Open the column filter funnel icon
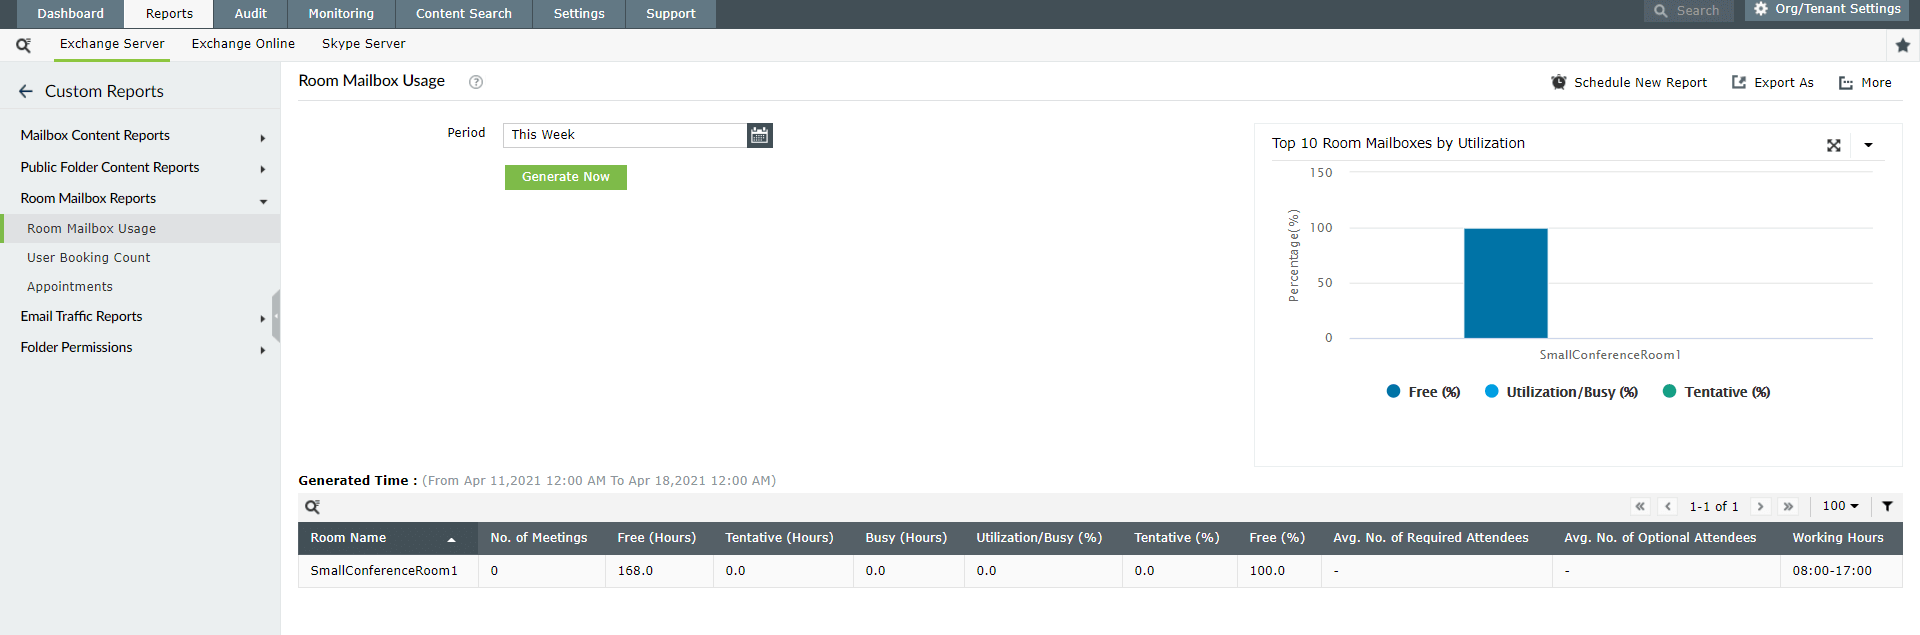The height and width of the screenshot is (635, 1920). point(1887,506)
